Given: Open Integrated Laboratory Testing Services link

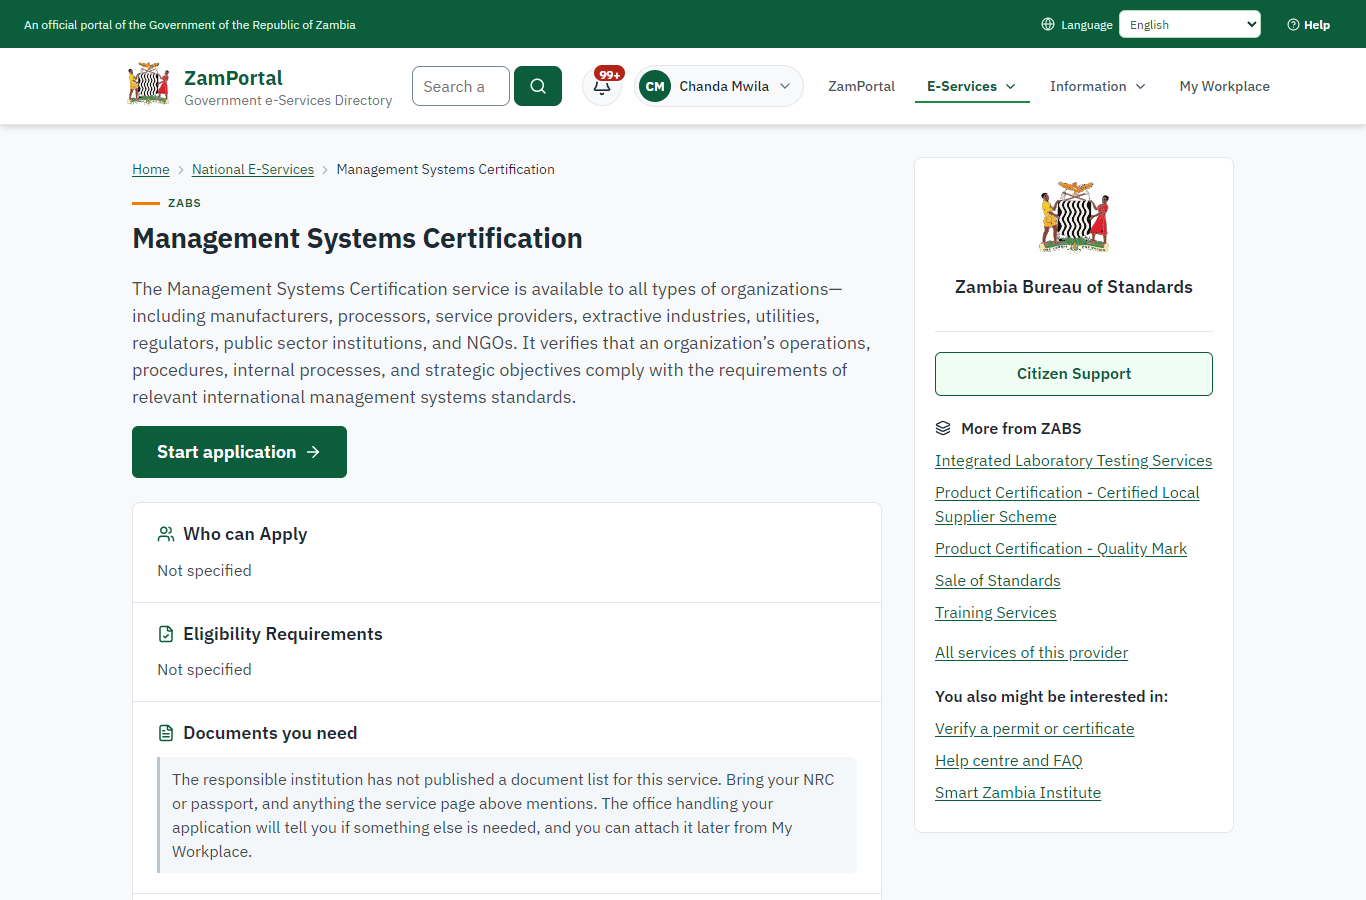Looking at the screenshot, I should (1073, 461).
